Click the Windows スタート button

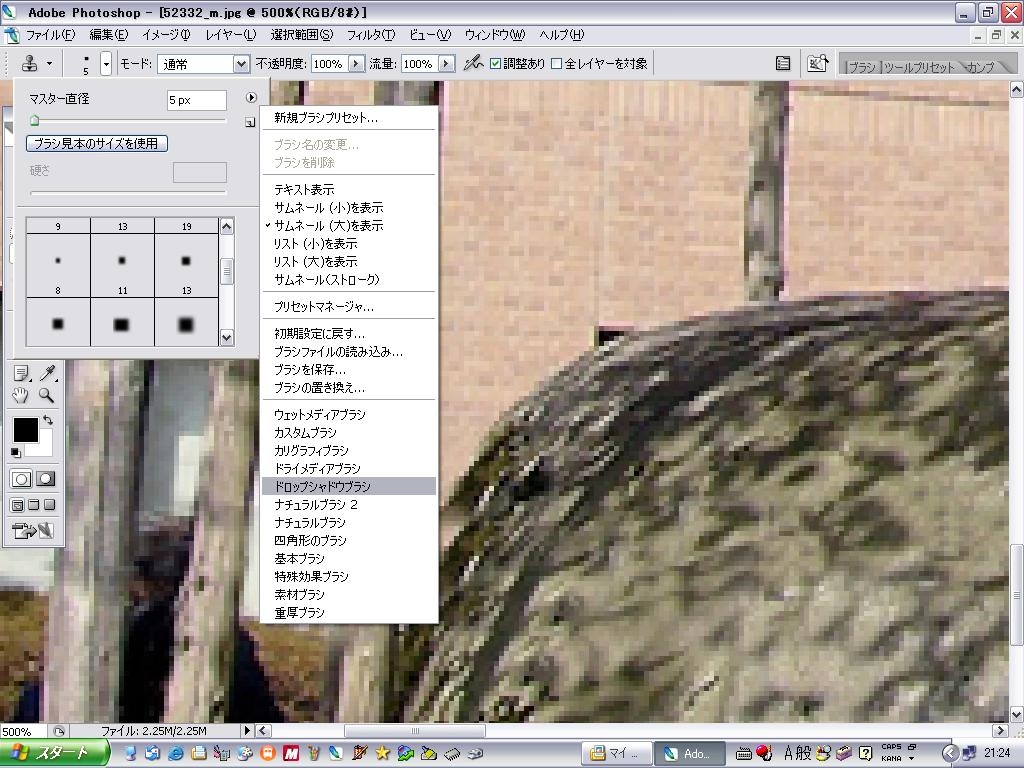click(55, 753)
